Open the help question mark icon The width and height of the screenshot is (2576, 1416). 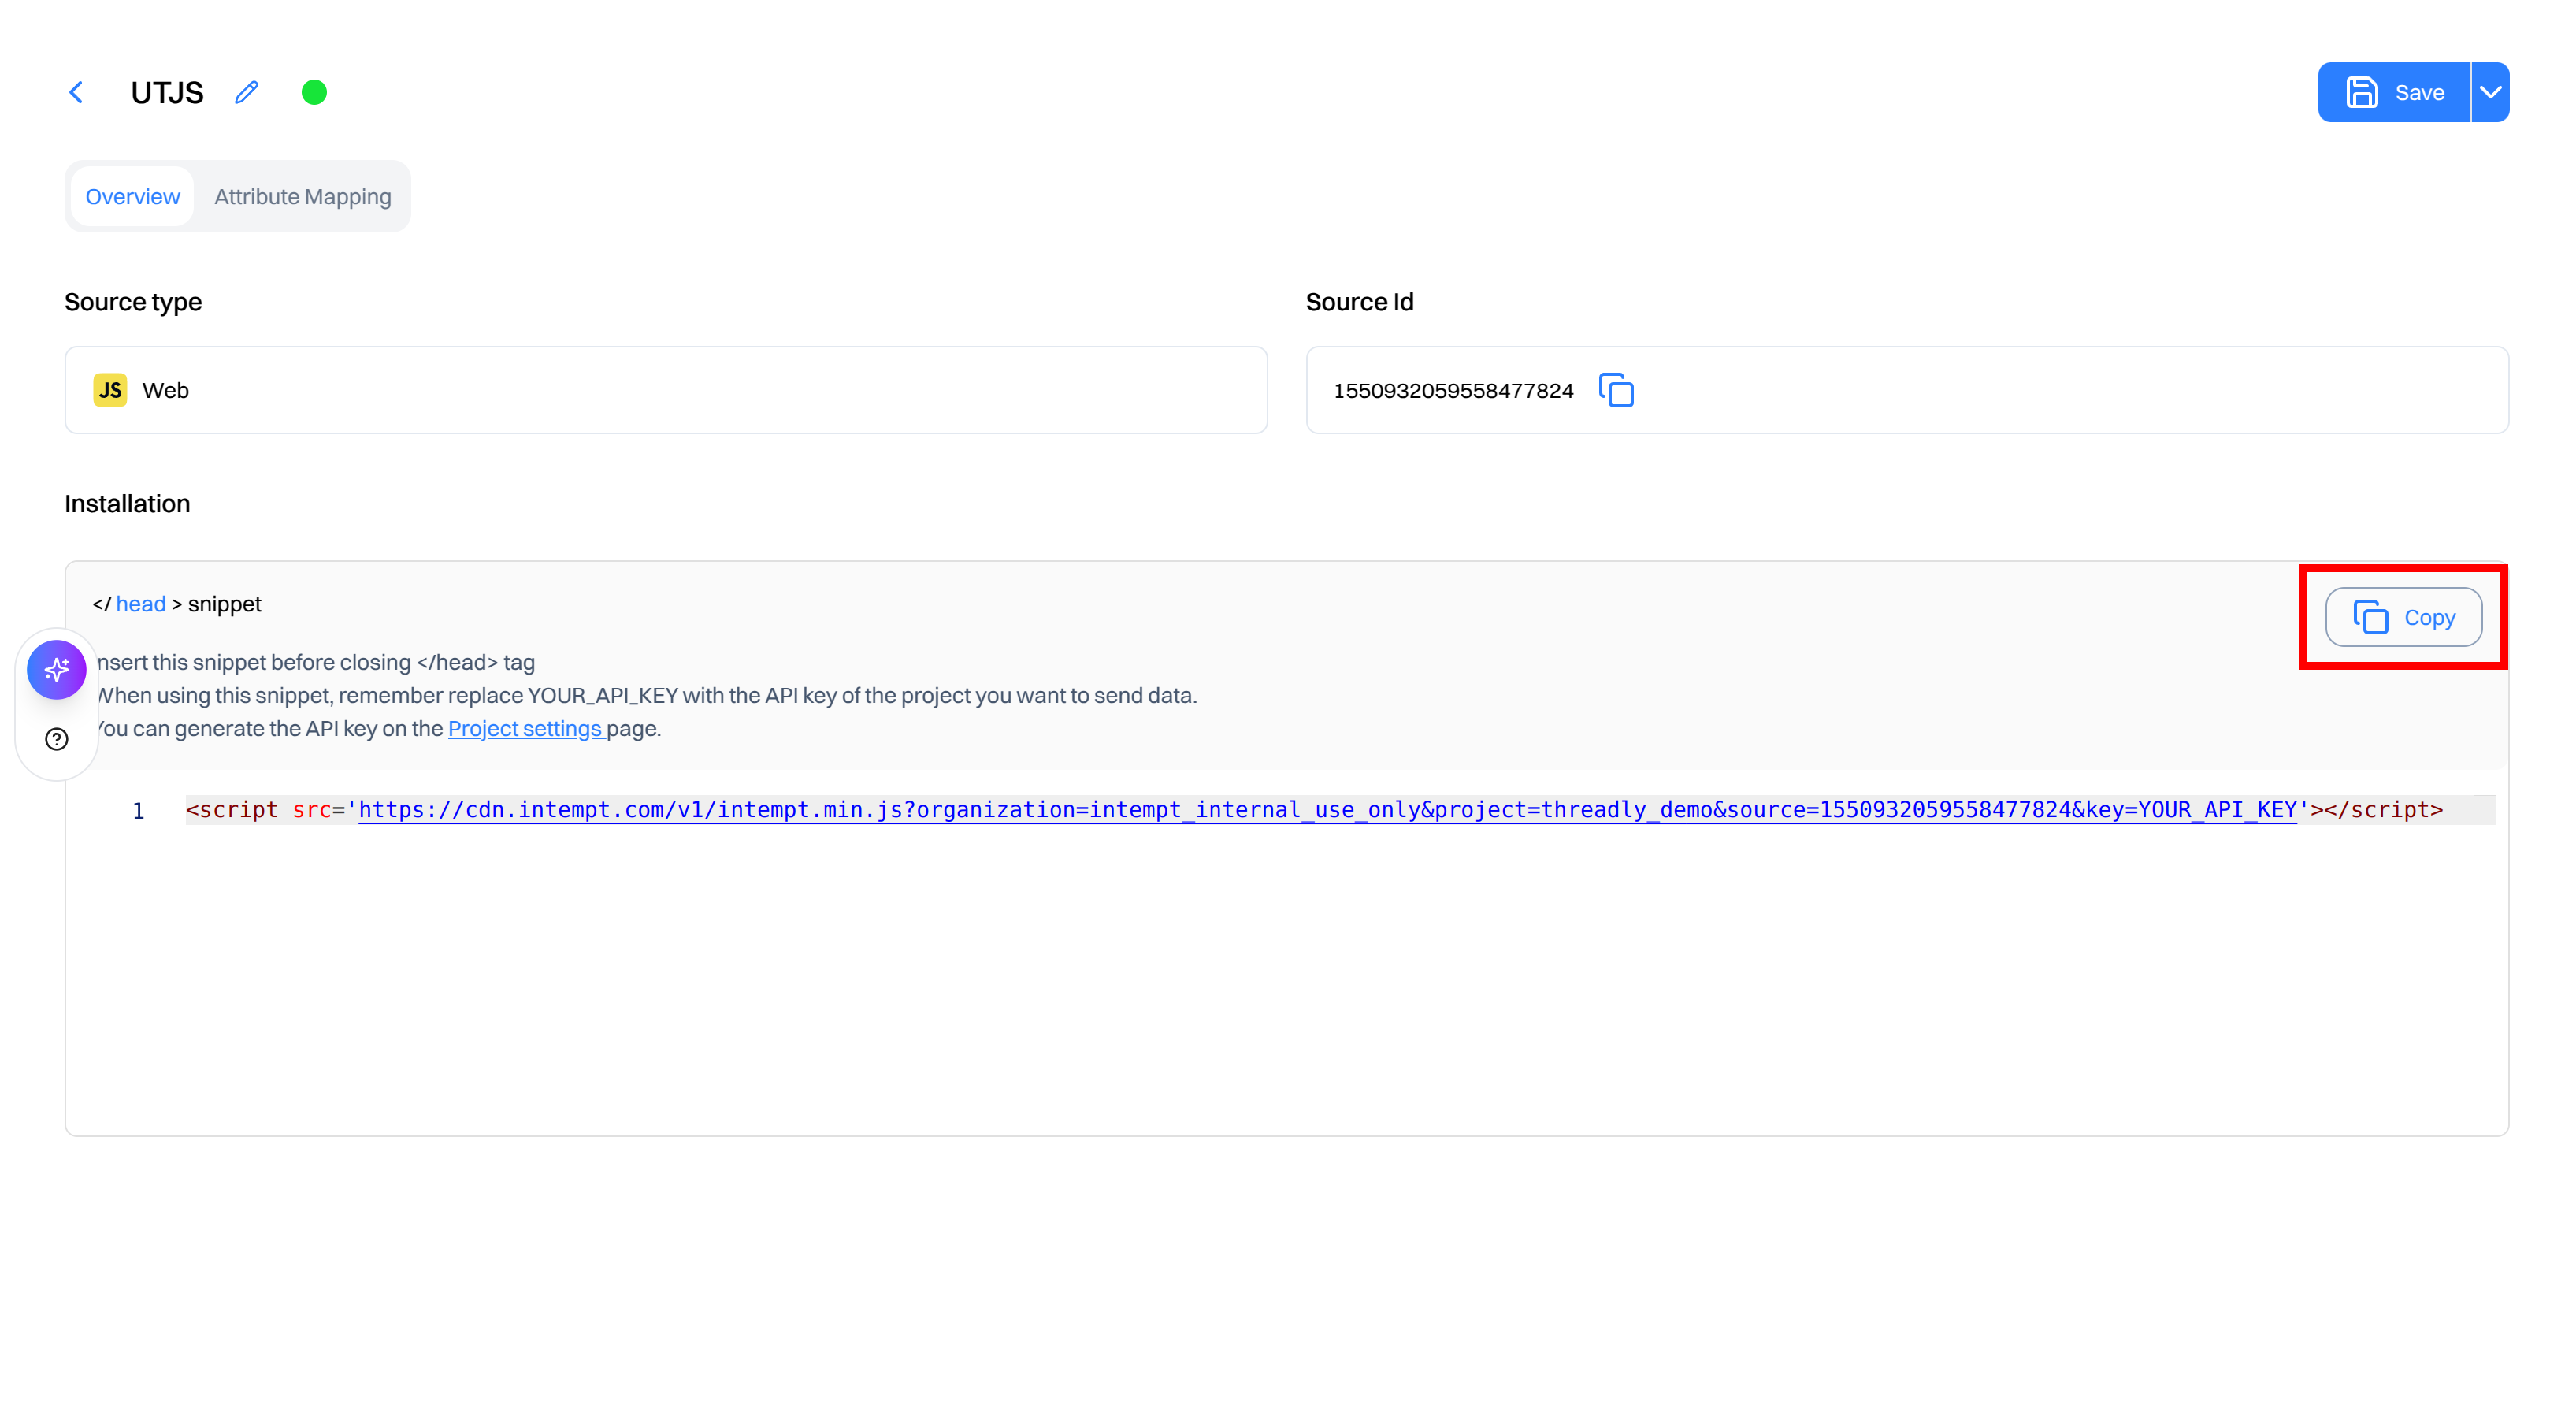(x=57, y=740)
